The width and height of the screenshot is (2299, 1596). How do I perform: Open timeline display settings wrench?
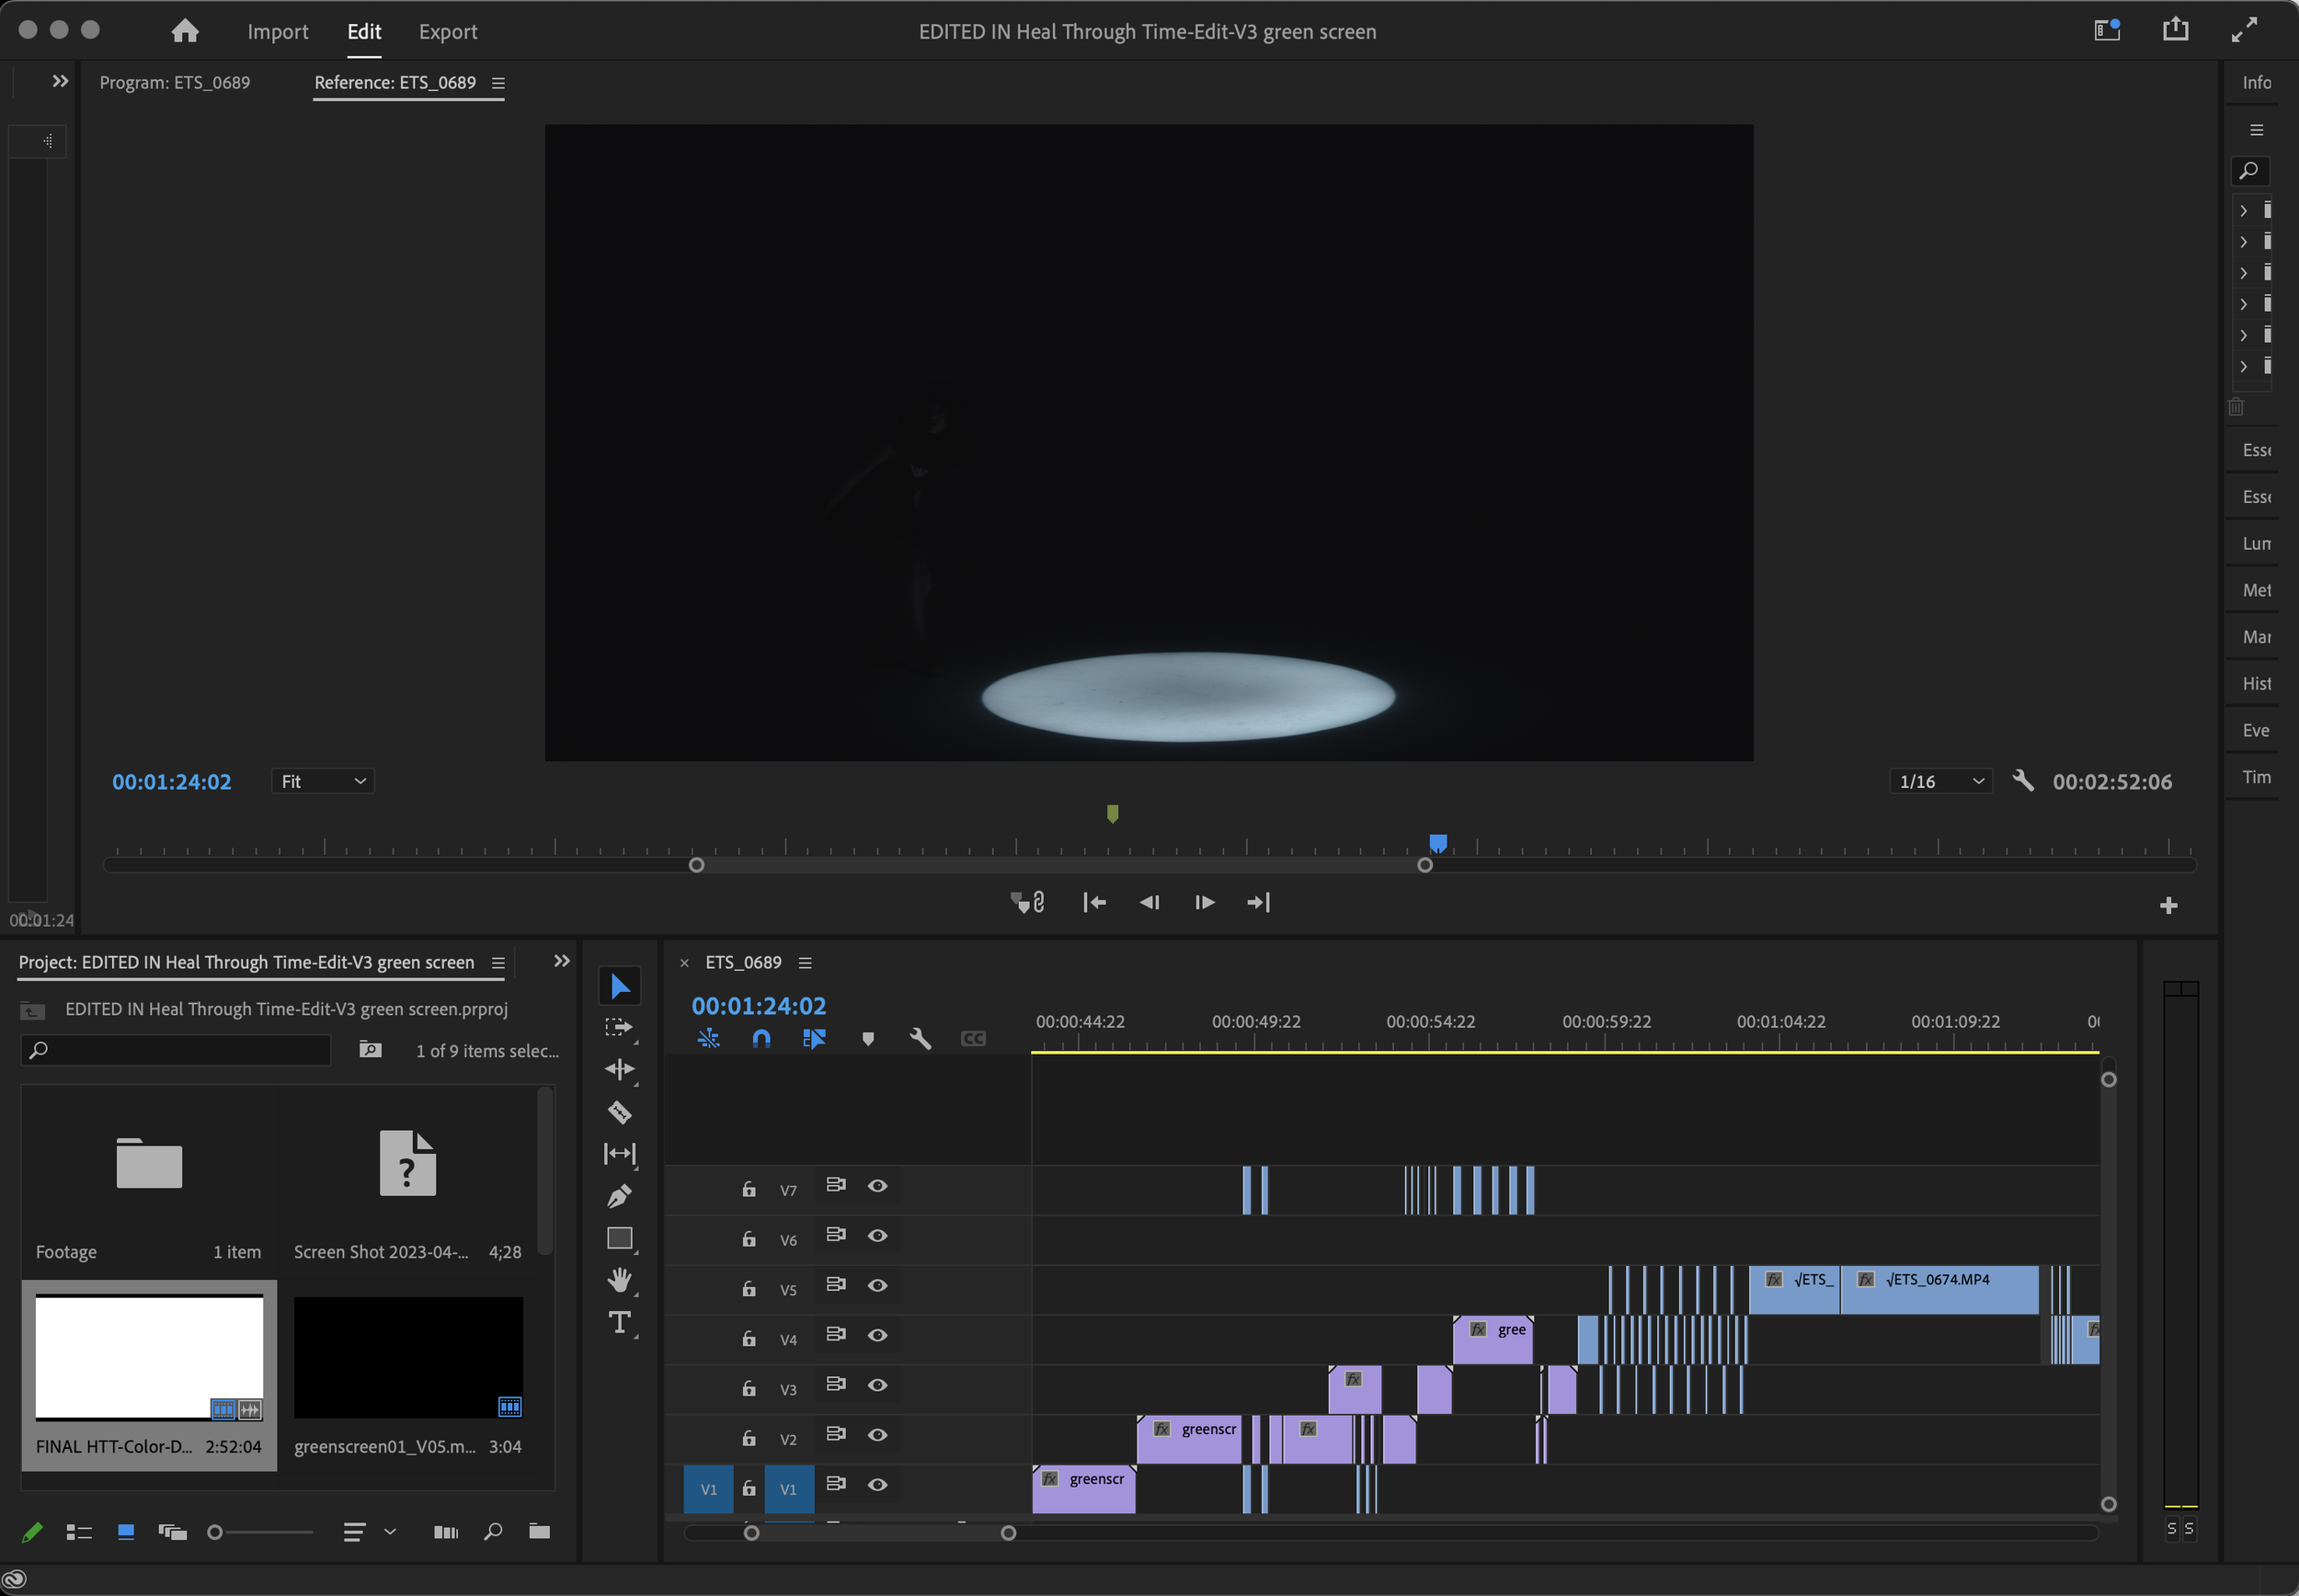point(920,1039)
